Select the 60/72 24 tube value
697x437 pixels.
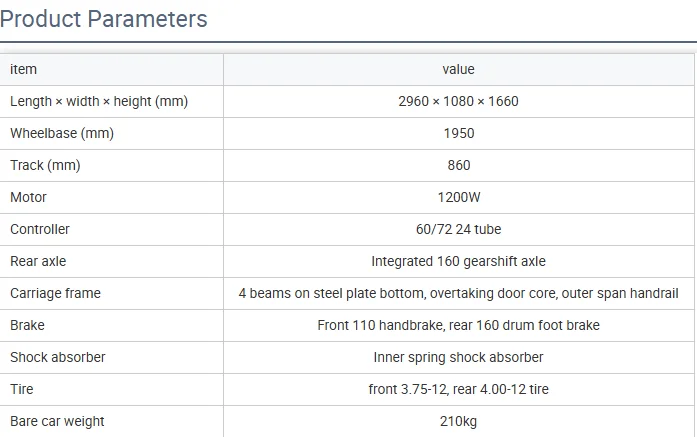[458, 229]
